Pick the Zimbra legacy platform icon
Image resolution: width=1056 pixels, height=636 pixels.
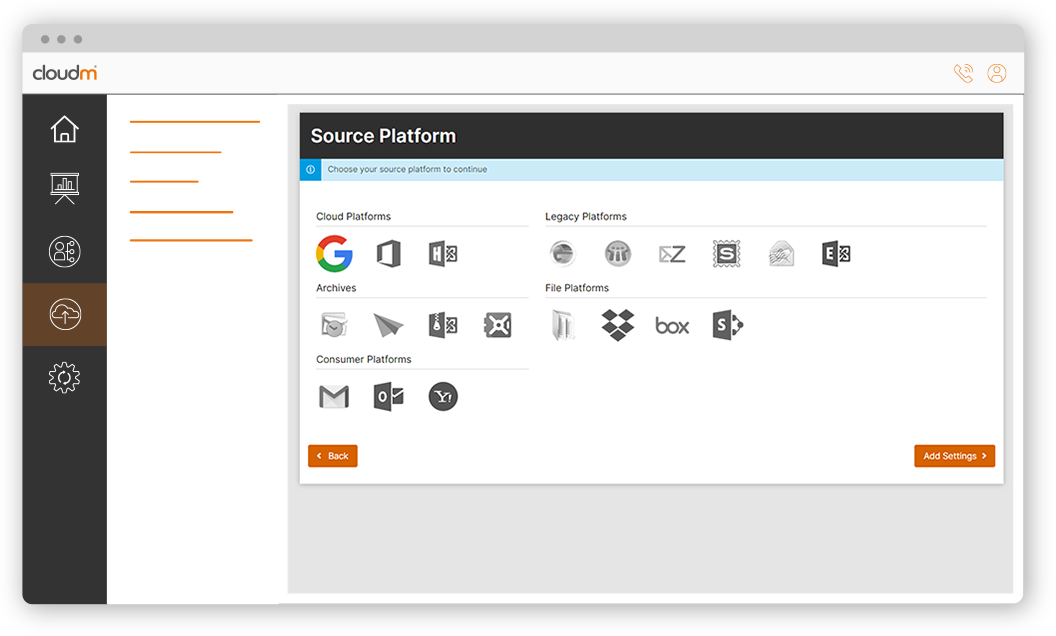672,254
